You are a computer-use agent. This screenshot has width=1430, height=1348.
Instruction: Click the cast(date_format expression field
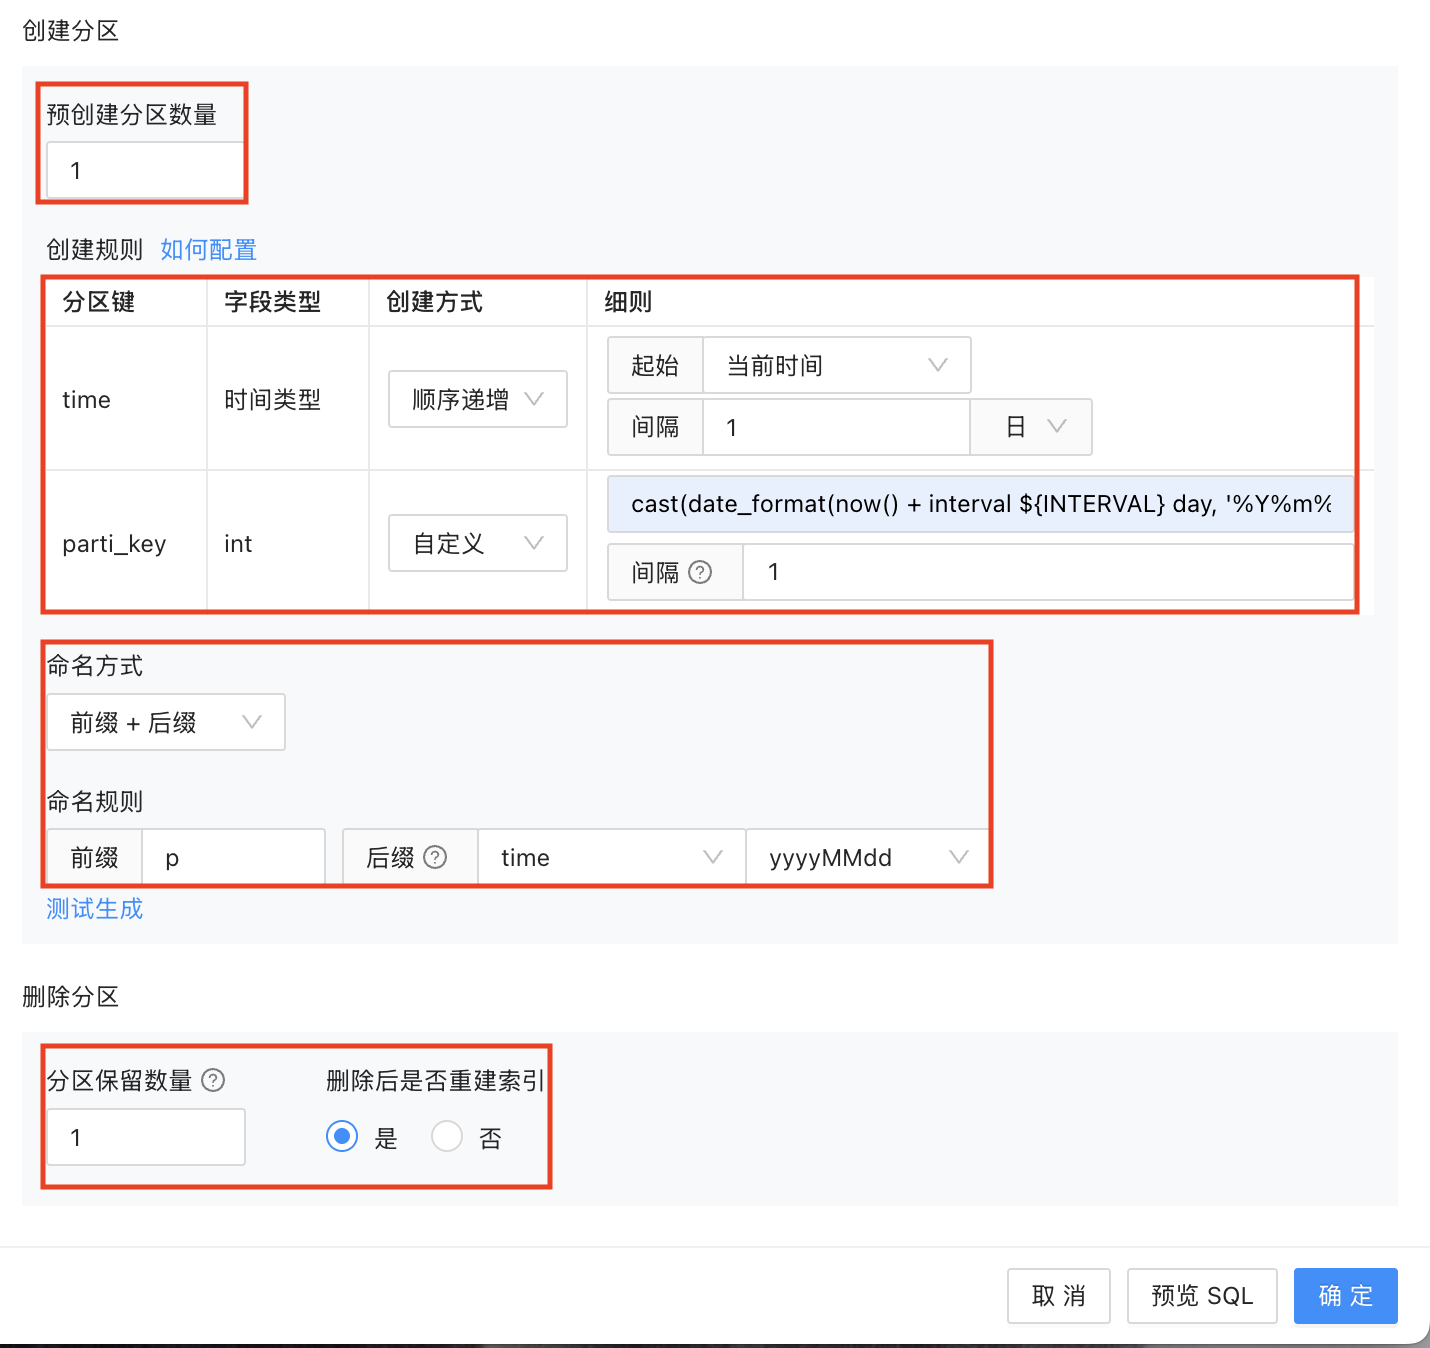click(979, 504)
